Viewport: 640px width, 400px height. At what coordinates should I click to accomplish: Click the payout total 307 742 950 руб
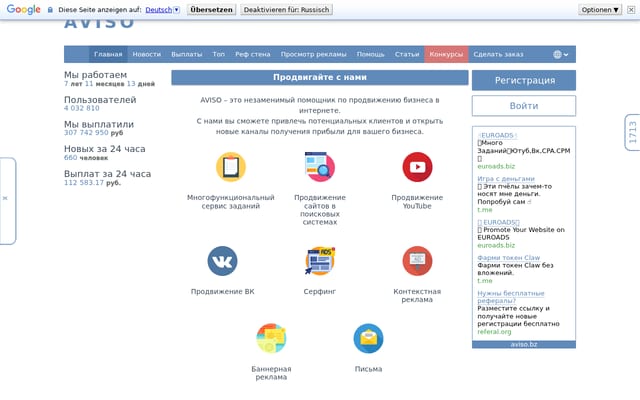(93, 133)
